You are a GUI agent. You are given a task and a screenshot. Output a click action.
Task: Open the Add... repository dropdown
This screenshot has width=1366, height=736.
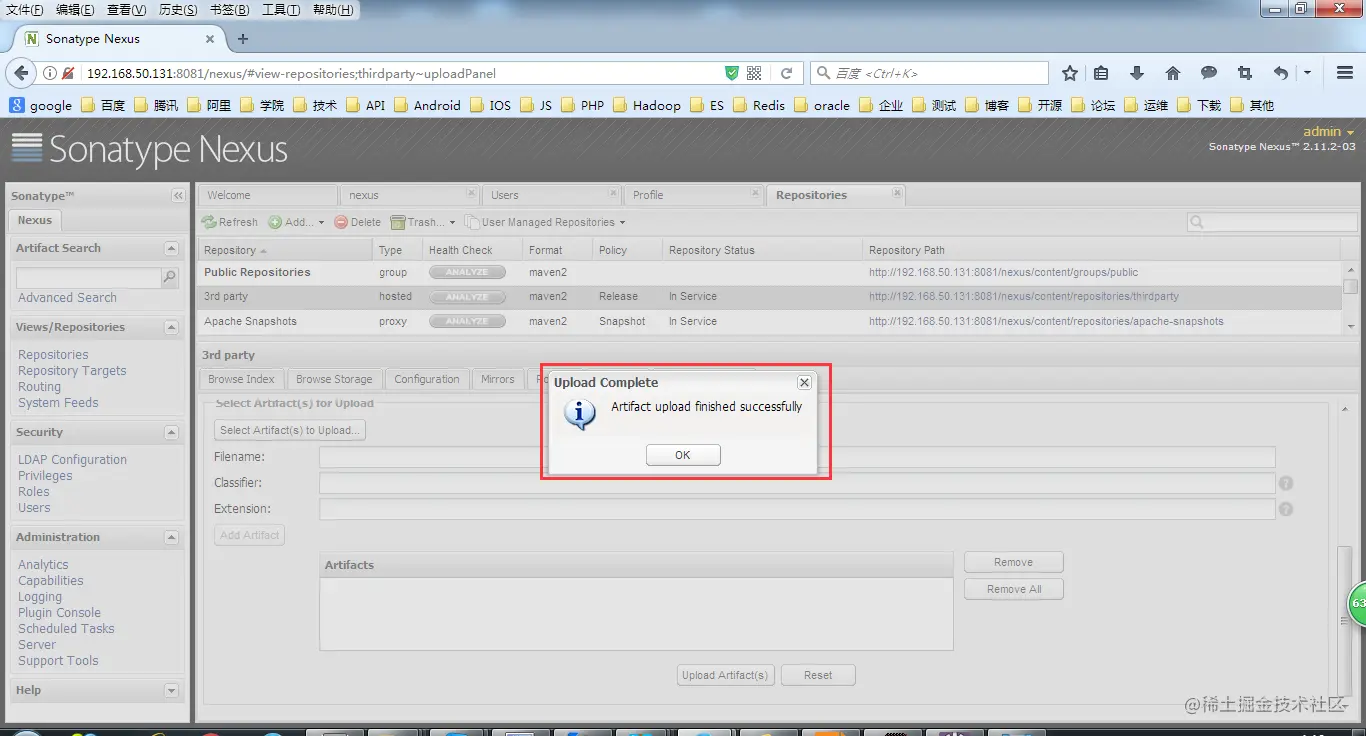[297, 222]
